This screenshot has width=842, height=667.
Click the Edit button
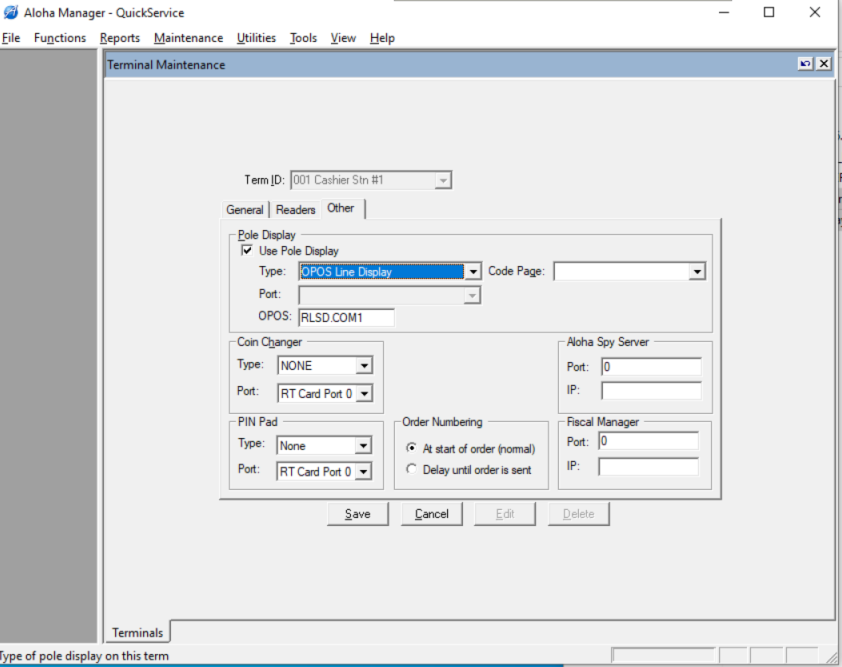click(x=505, y=514)
